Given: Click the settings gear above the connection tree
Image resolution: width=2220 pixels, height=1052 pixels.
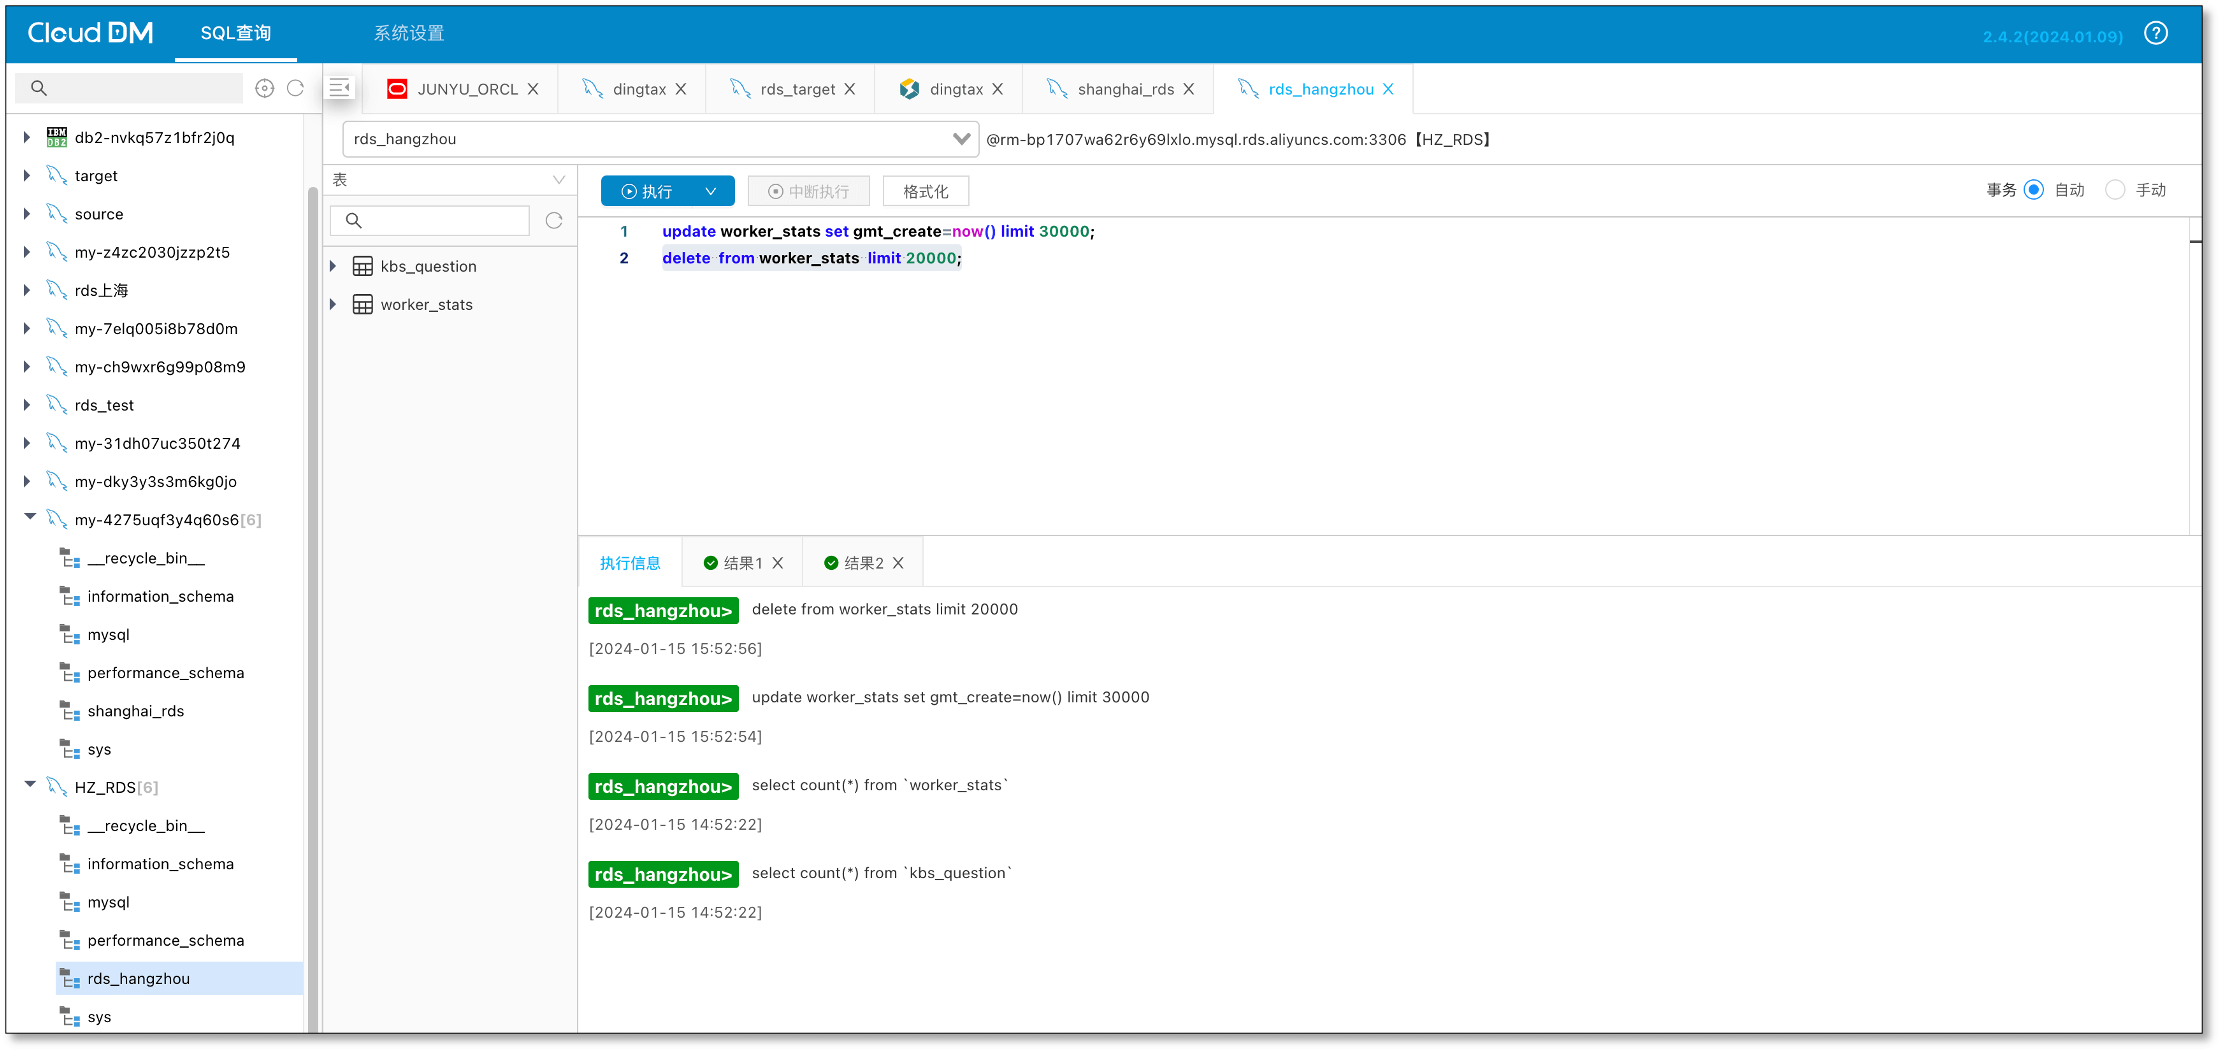Looking at the screenshot, I should [264, 88].
